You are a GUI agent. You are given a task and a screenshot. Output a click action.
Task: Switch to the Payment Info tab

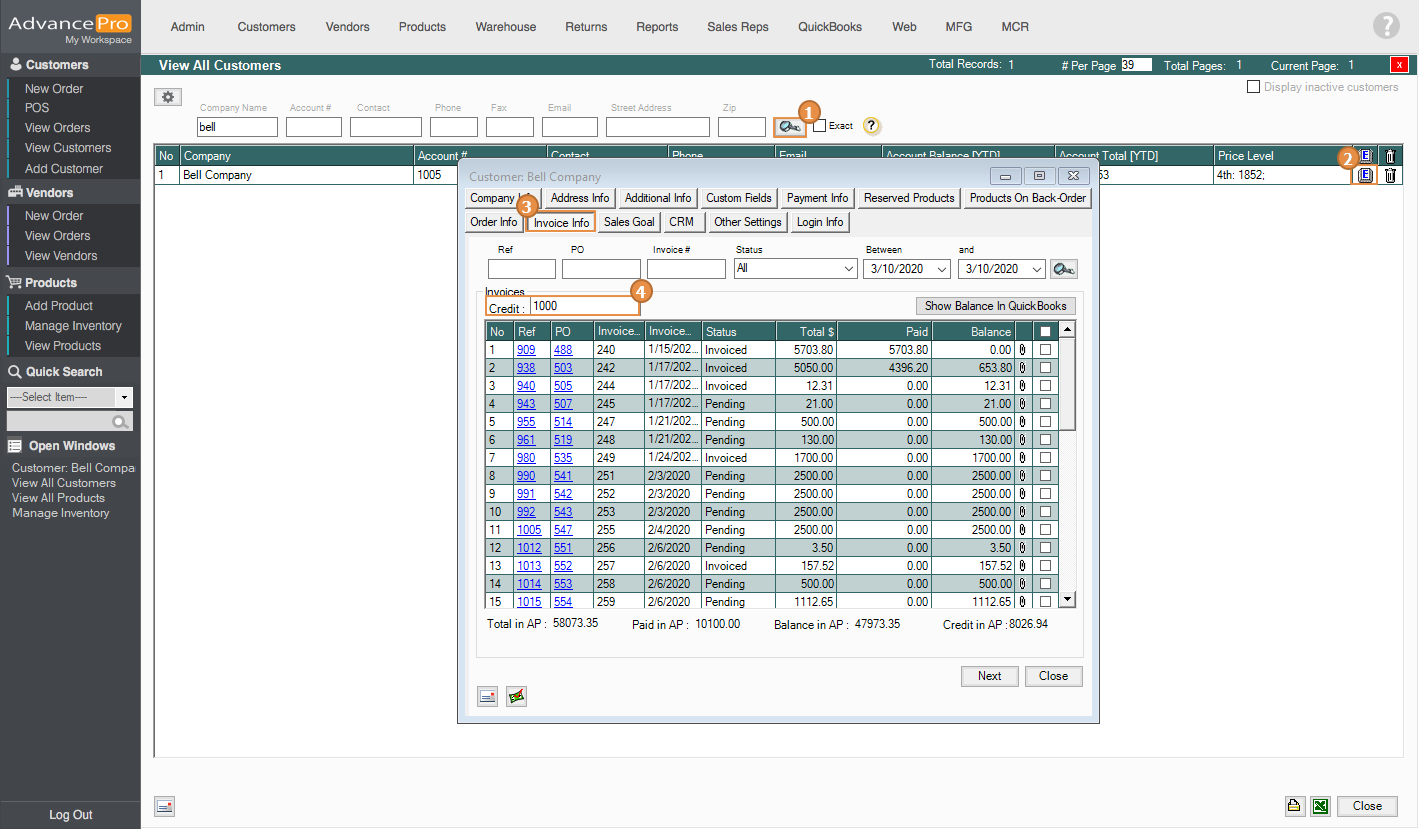click(x=817, y=198)
